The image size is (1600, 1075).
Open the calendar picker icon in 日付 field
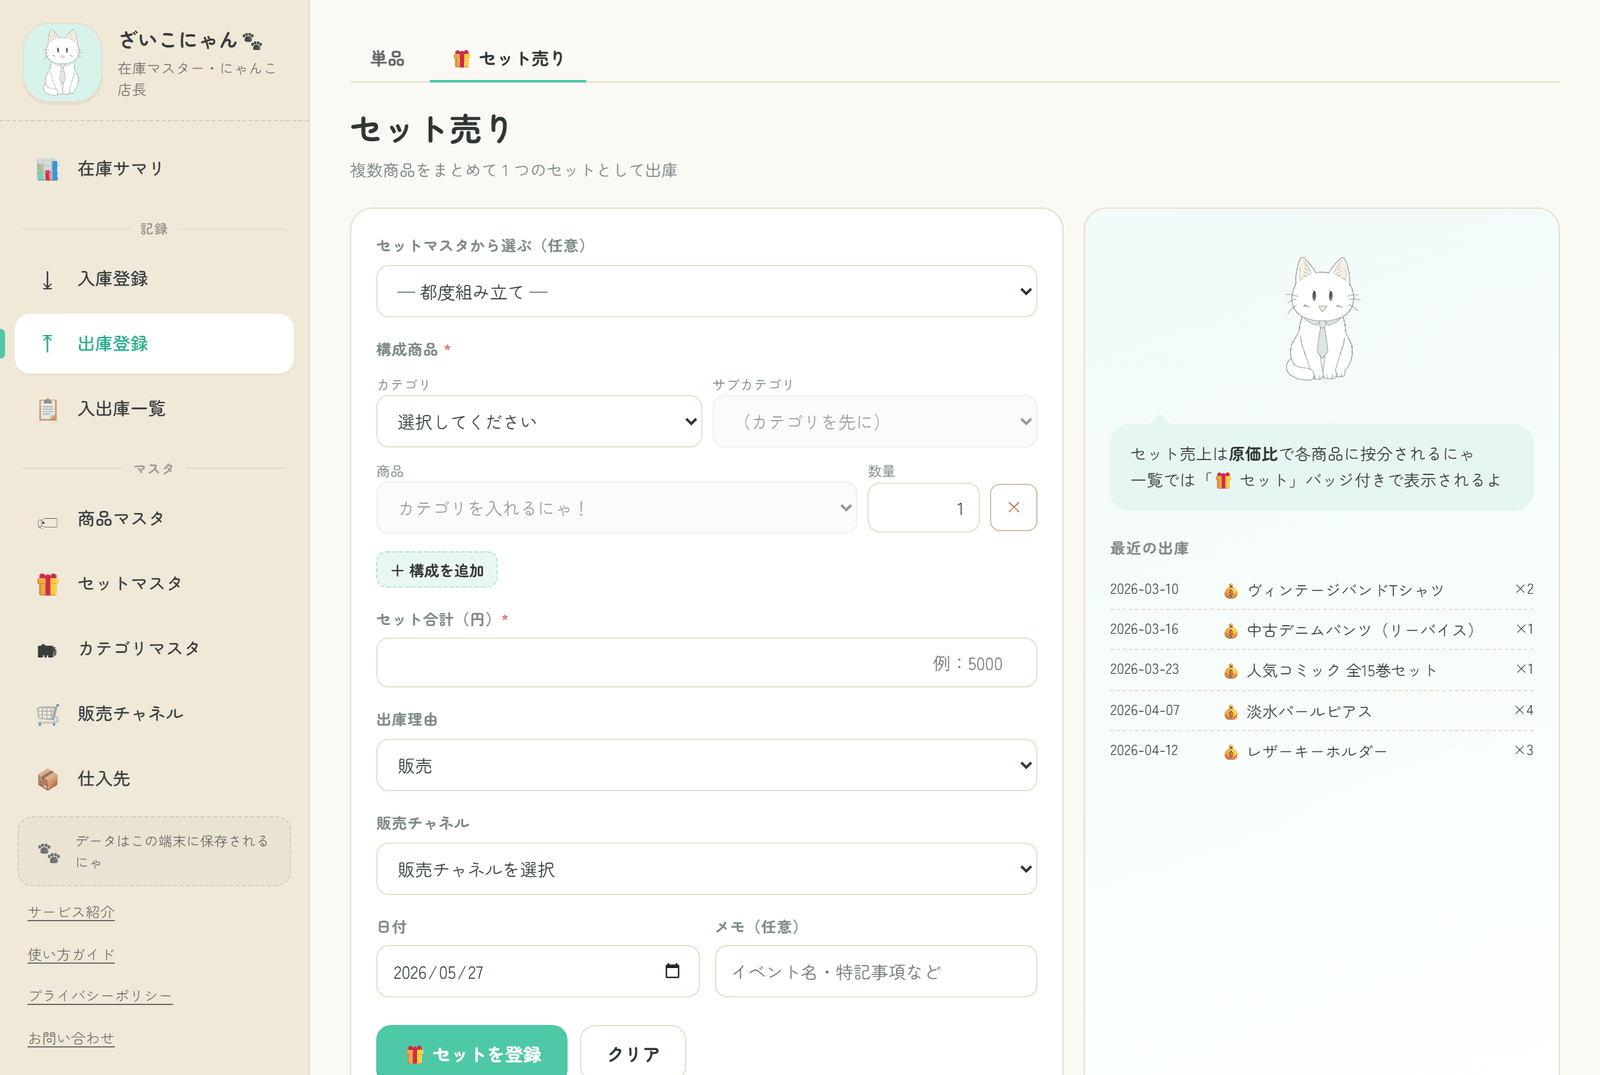672,971
